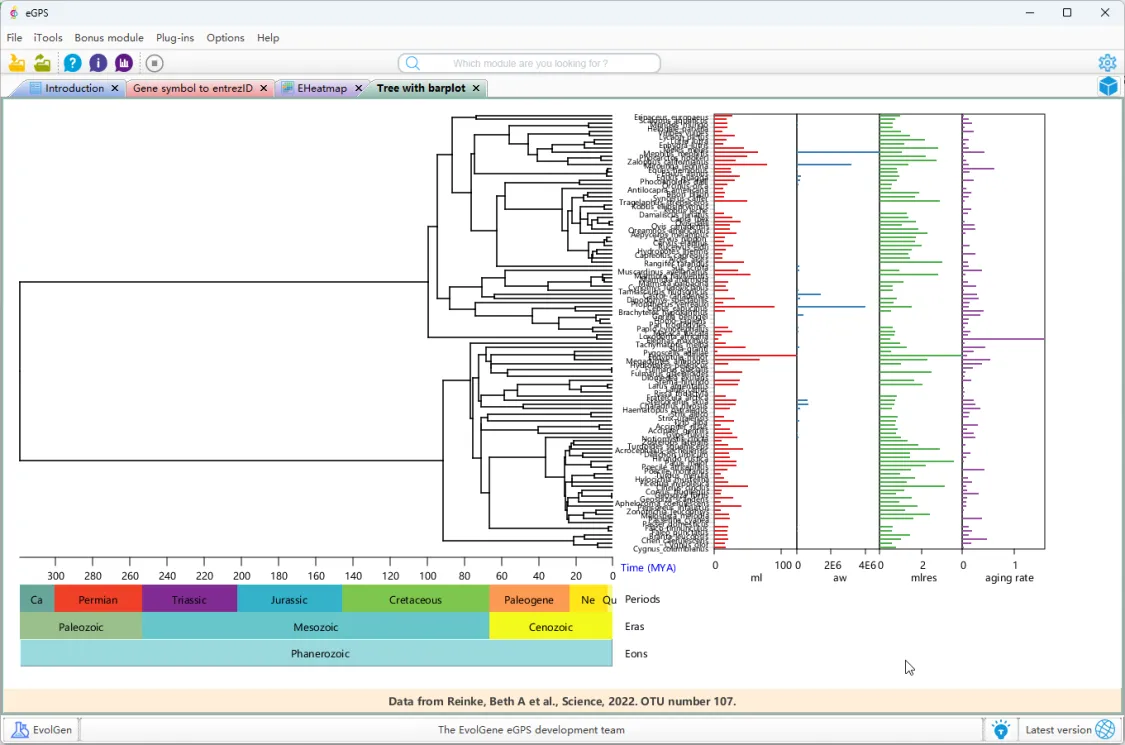Open the Bonus module menu

pyautogui.click(x=109, y=37)
